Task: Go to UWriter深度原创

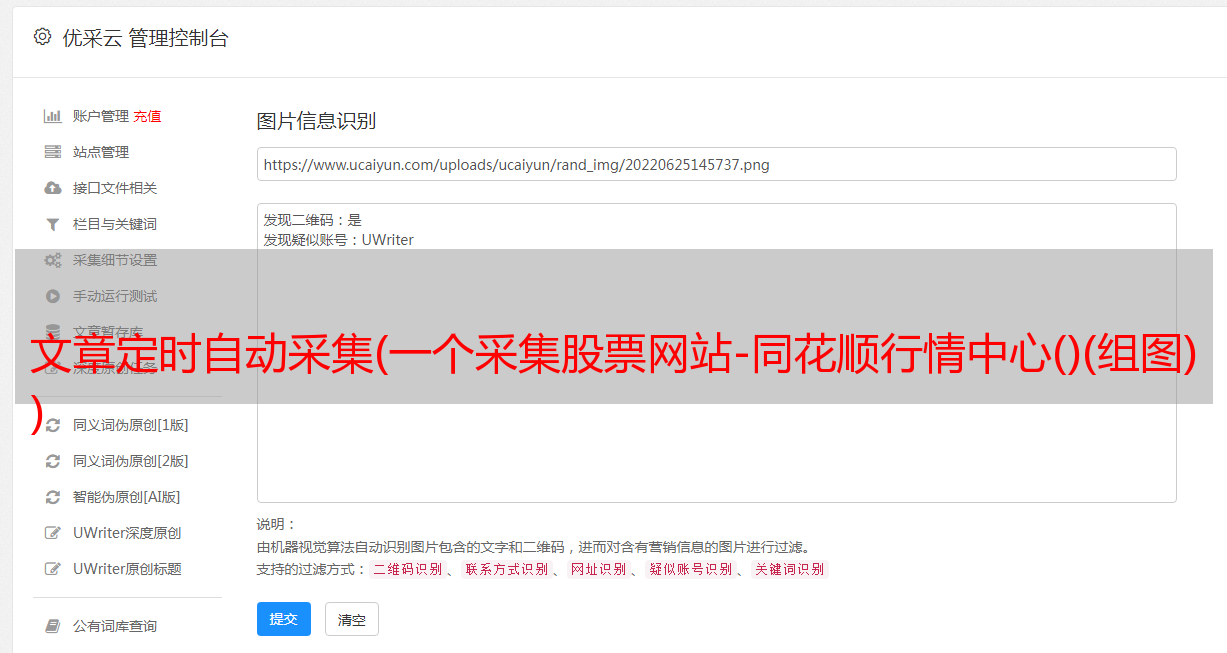Action: click(127, 533)
